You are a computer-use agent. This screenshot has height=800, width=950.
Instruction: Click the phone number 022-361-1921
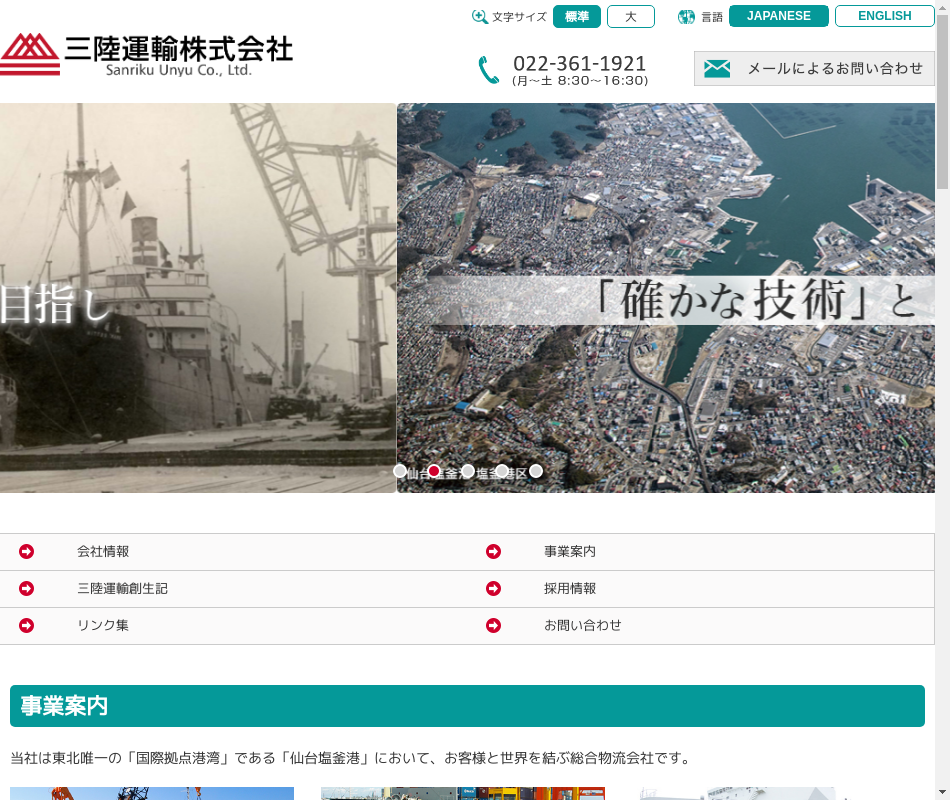[x=580, y=63]
